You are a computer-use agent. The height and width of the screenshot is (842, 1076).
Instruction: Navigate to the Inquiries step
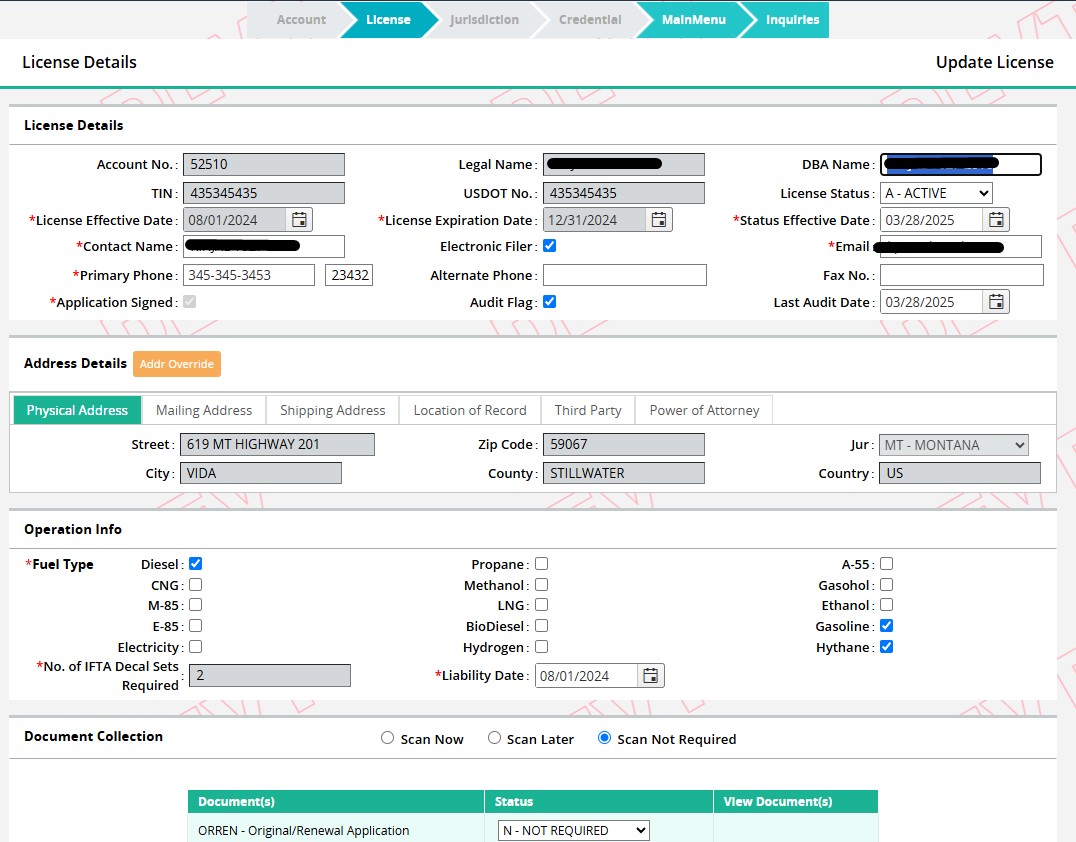click(x=792, y=20)
